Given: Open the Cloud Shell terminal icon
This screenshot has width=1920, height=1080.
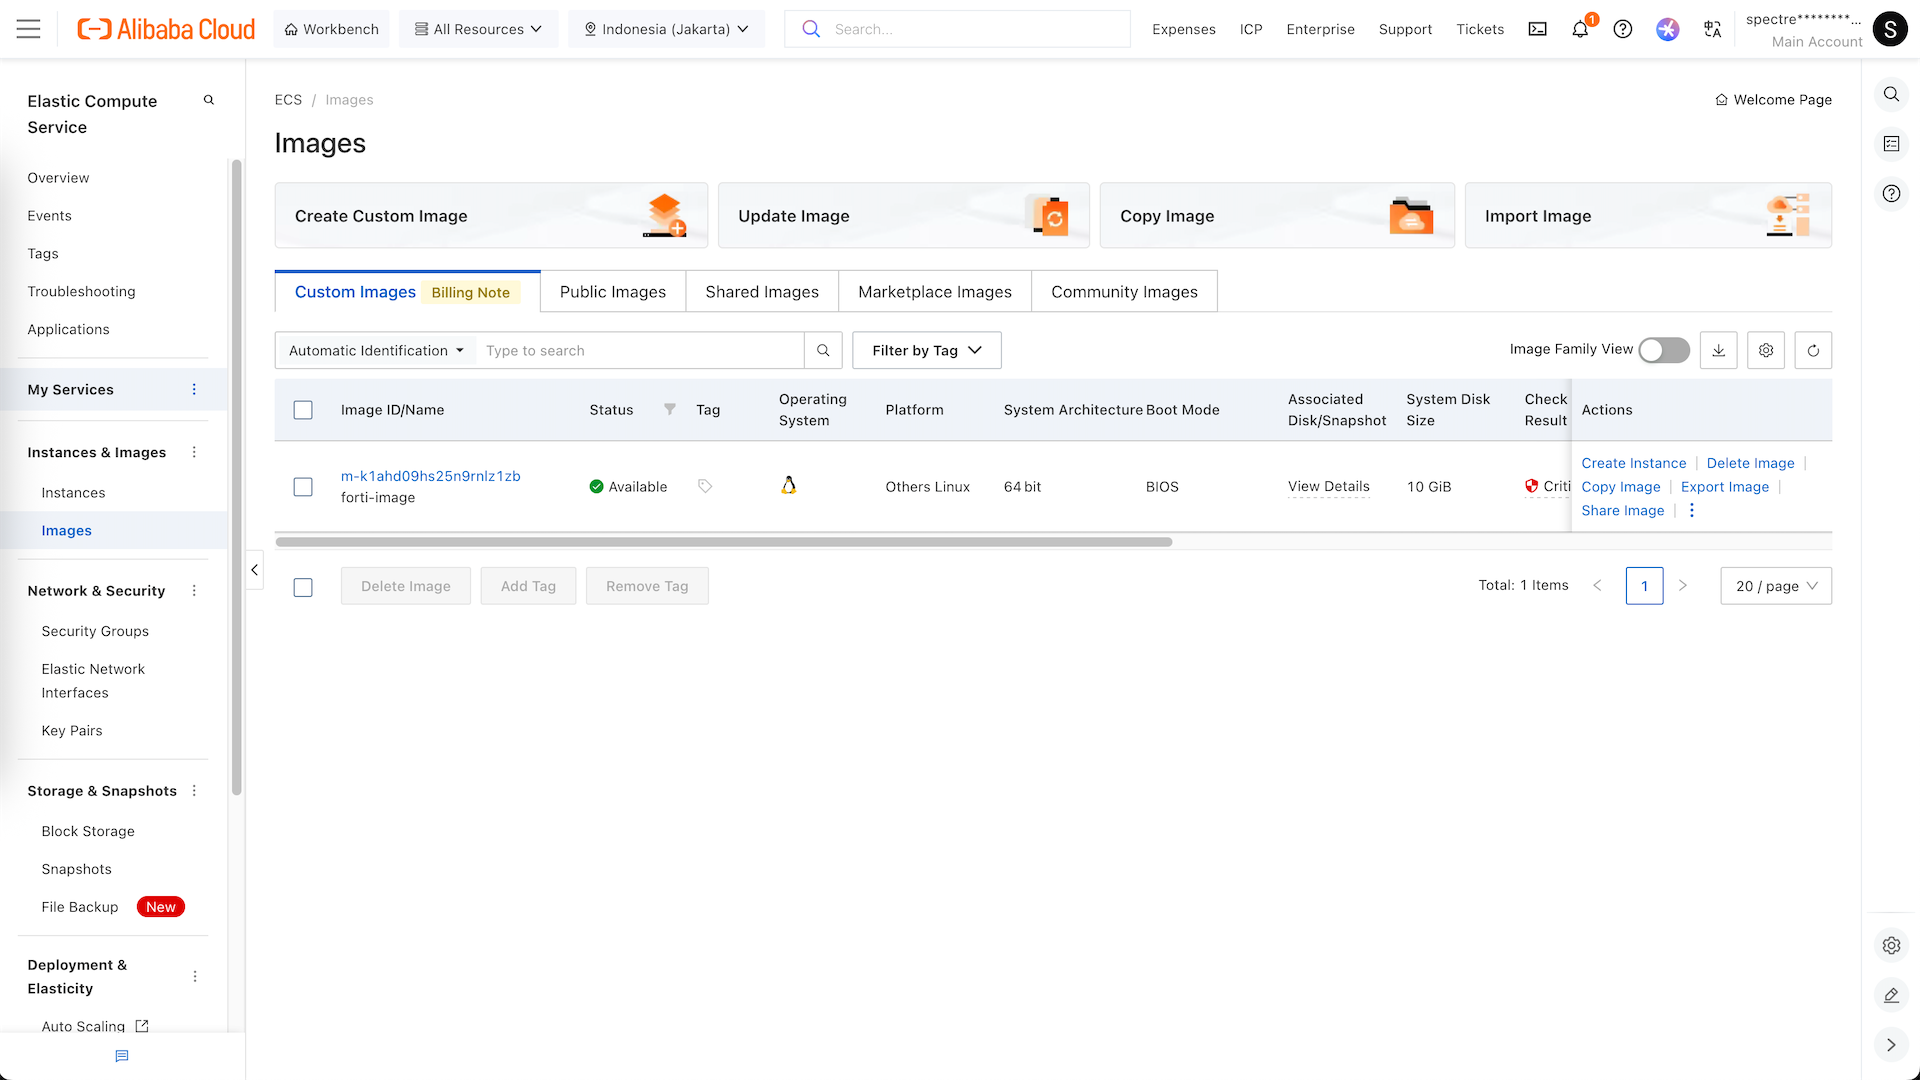Looking at the screenshot, I should (1537, 29).
